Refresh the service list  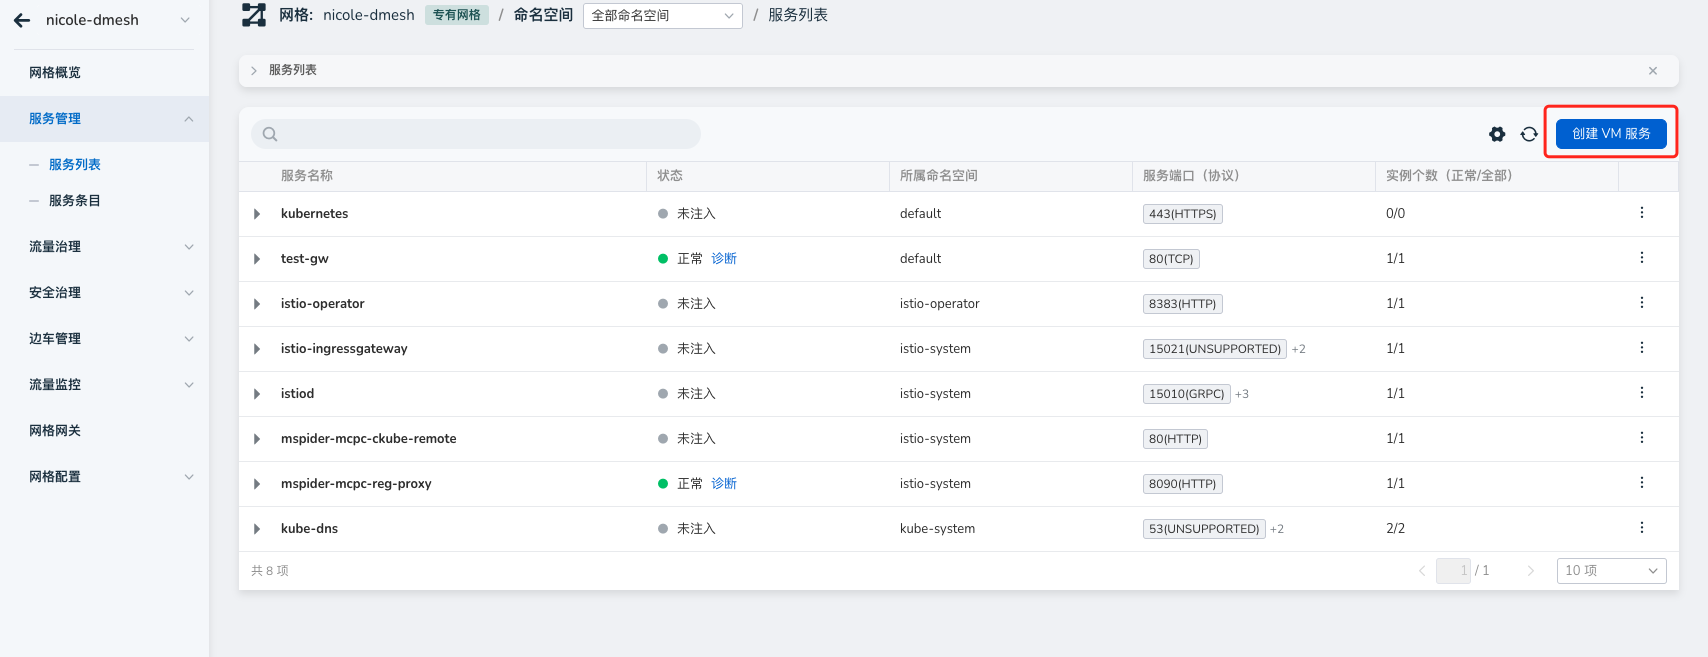1529,134
